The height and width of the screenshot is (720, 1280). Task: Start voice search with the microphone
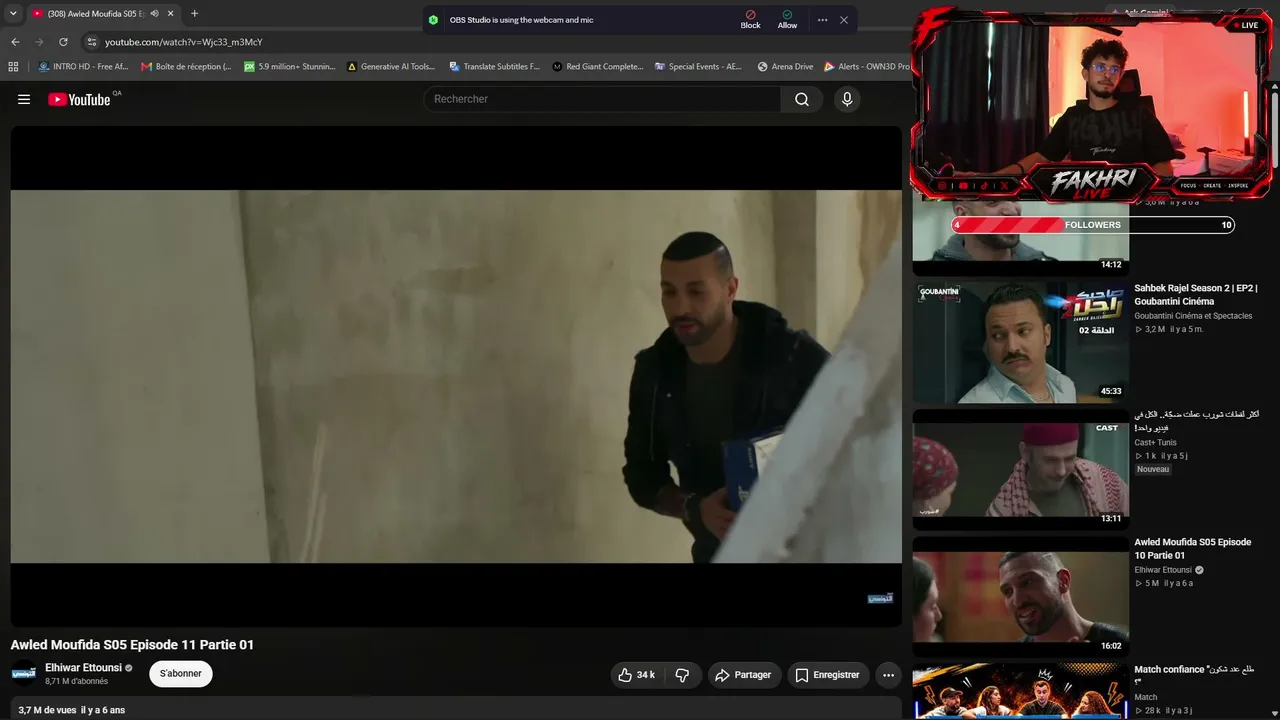tap(847, 99)
